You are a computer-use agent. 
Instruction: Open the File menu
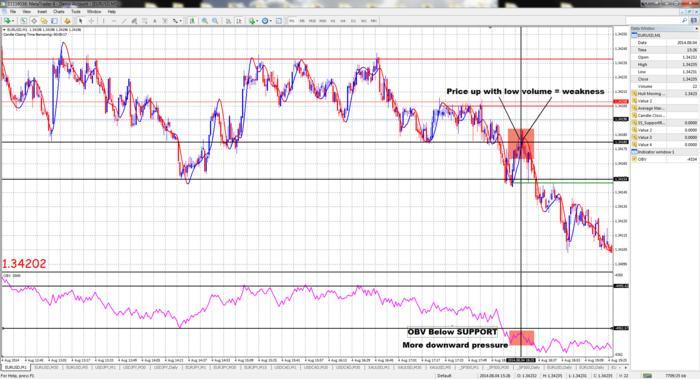(x=13, y=12)
